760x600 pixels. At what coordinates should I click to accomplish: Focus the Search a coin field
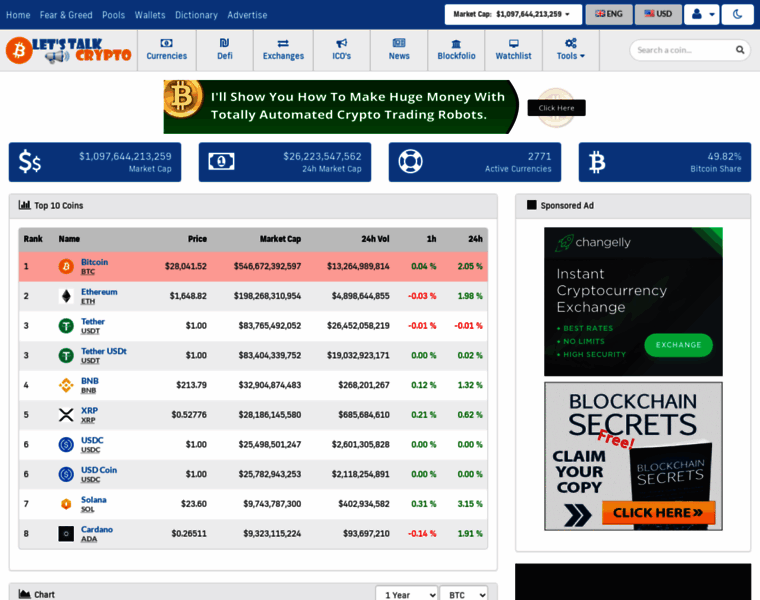(x=682, y=50)
